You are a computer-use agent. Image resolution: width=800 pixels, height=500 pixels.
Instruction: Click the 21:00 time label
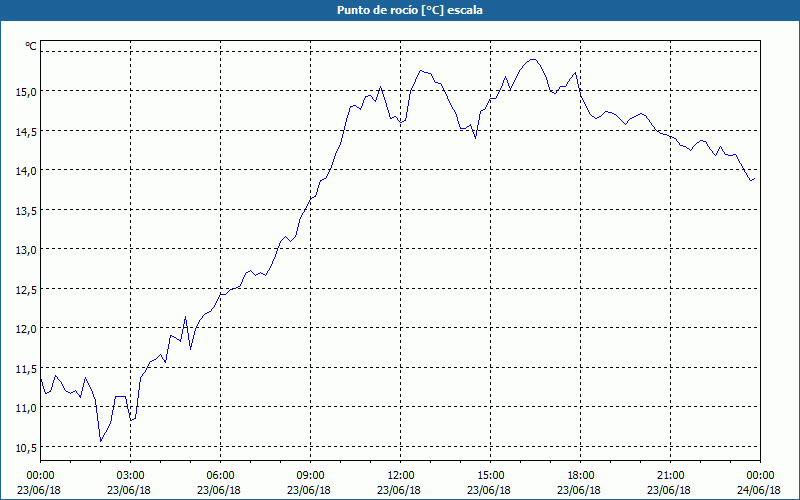click(x=670, y=476)
